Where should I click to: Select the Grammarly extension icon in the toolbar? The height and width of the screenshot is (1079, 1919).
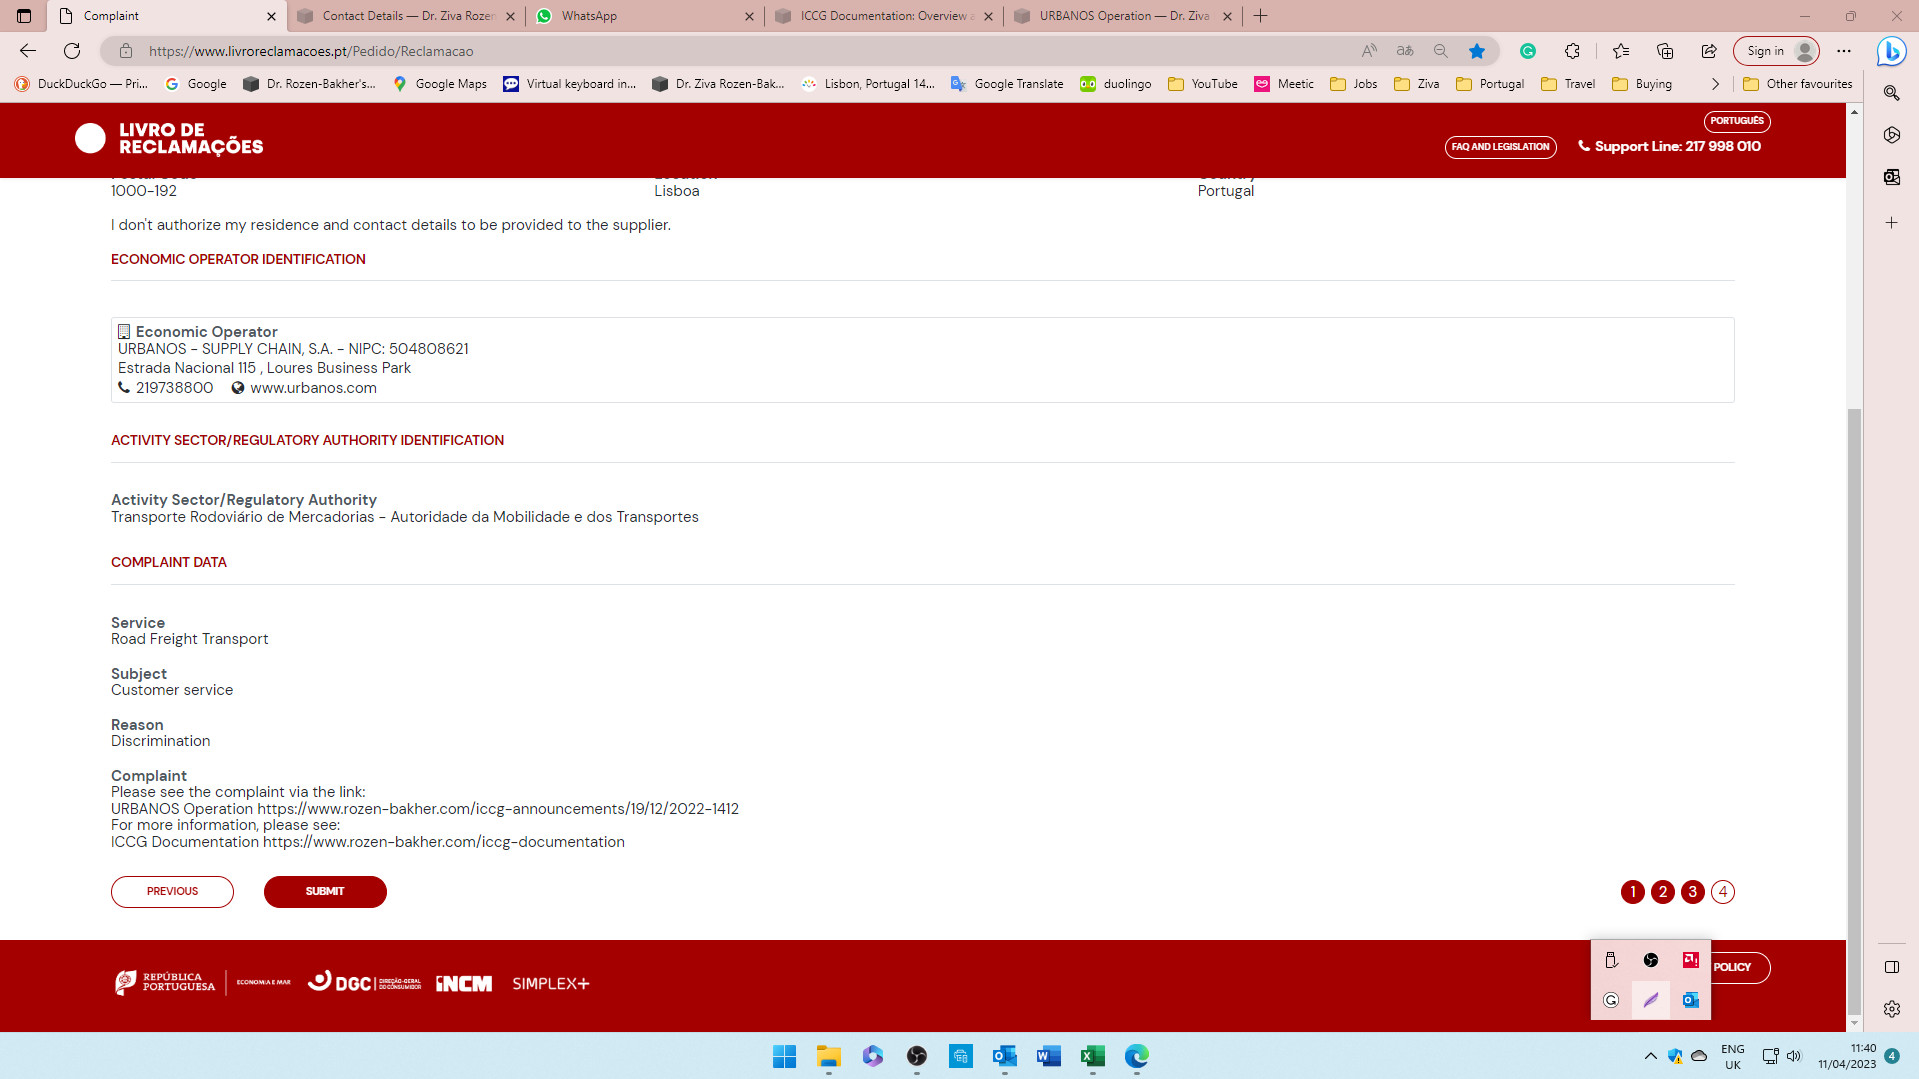tap(1527, 51)
